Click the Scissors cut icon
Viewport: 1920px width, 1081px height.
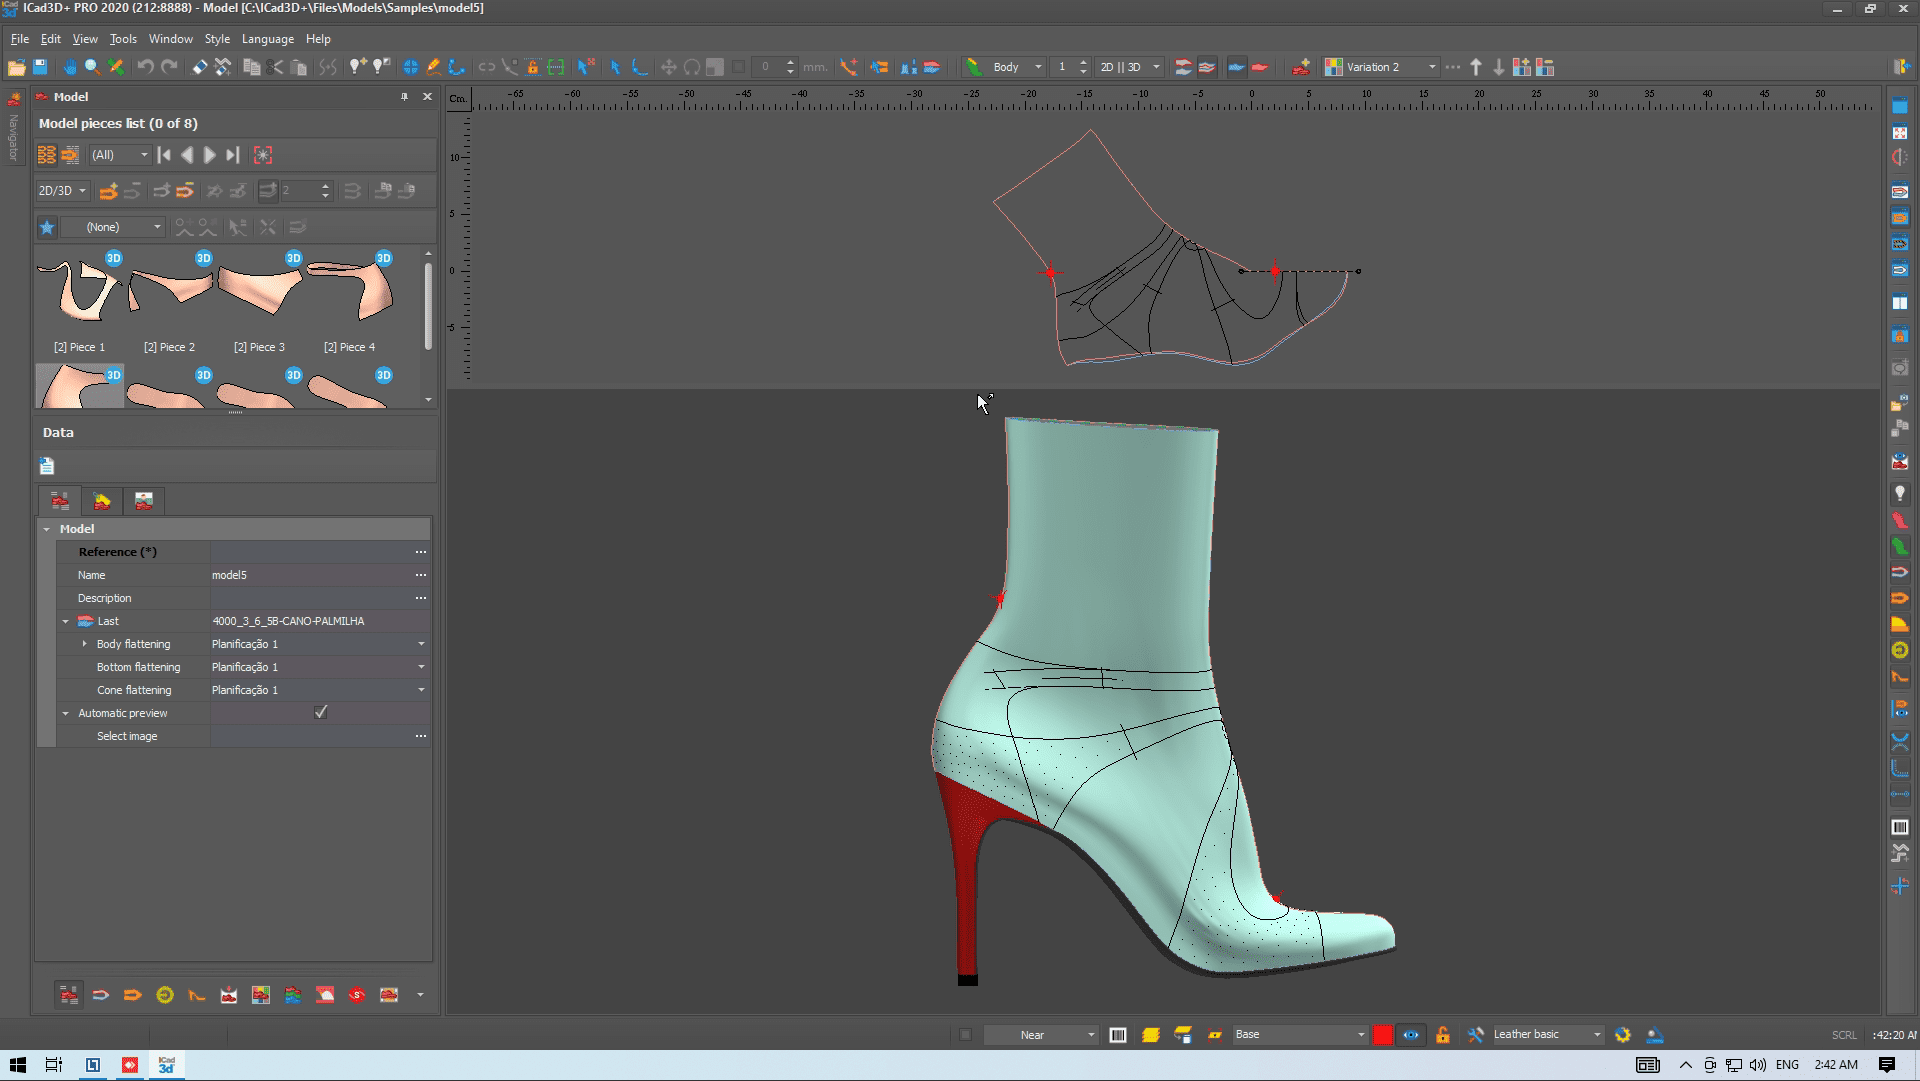275,67
